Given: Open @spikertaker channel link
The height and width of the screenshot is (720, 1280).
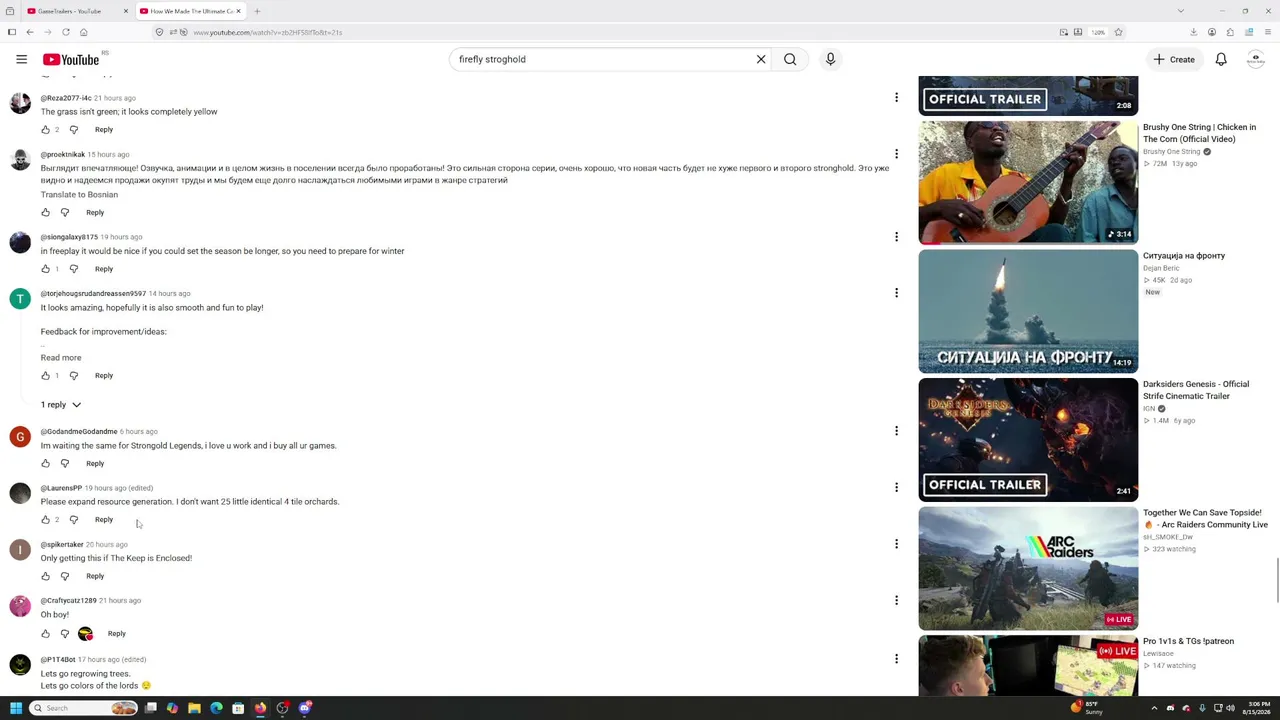Looking at the screenshot, I should (x=62, y=545).
